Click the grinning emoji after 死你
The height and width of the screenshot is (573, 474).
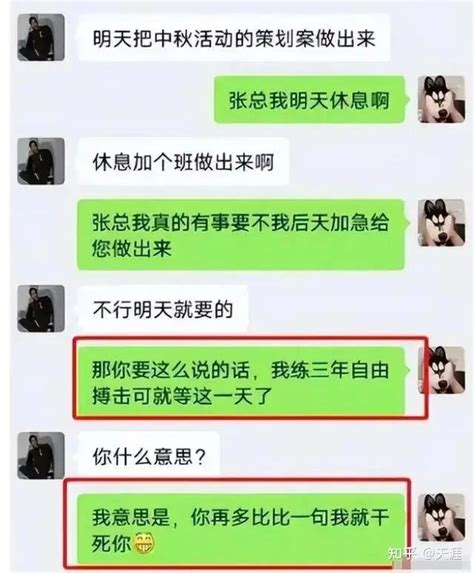144,543
